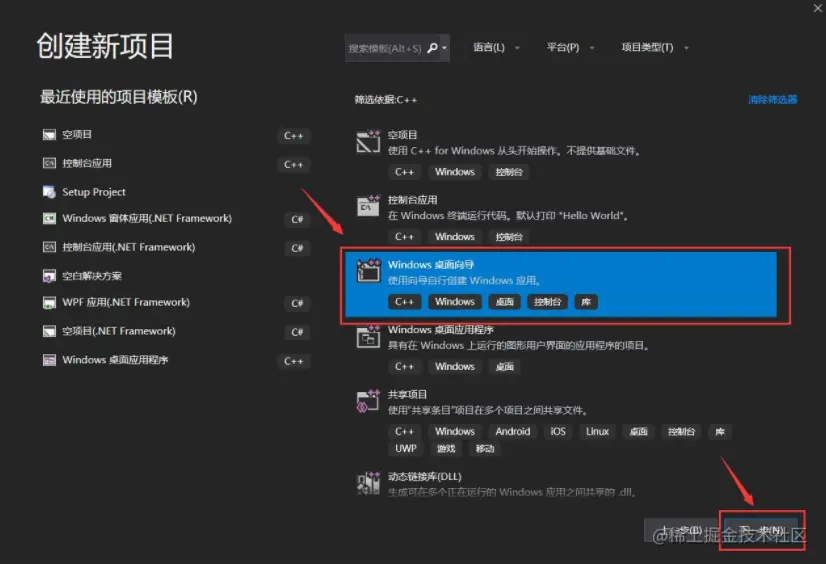Select 空项目 C++ in recent templates
This screenshot has width=826, height=564.
(176, 135)
